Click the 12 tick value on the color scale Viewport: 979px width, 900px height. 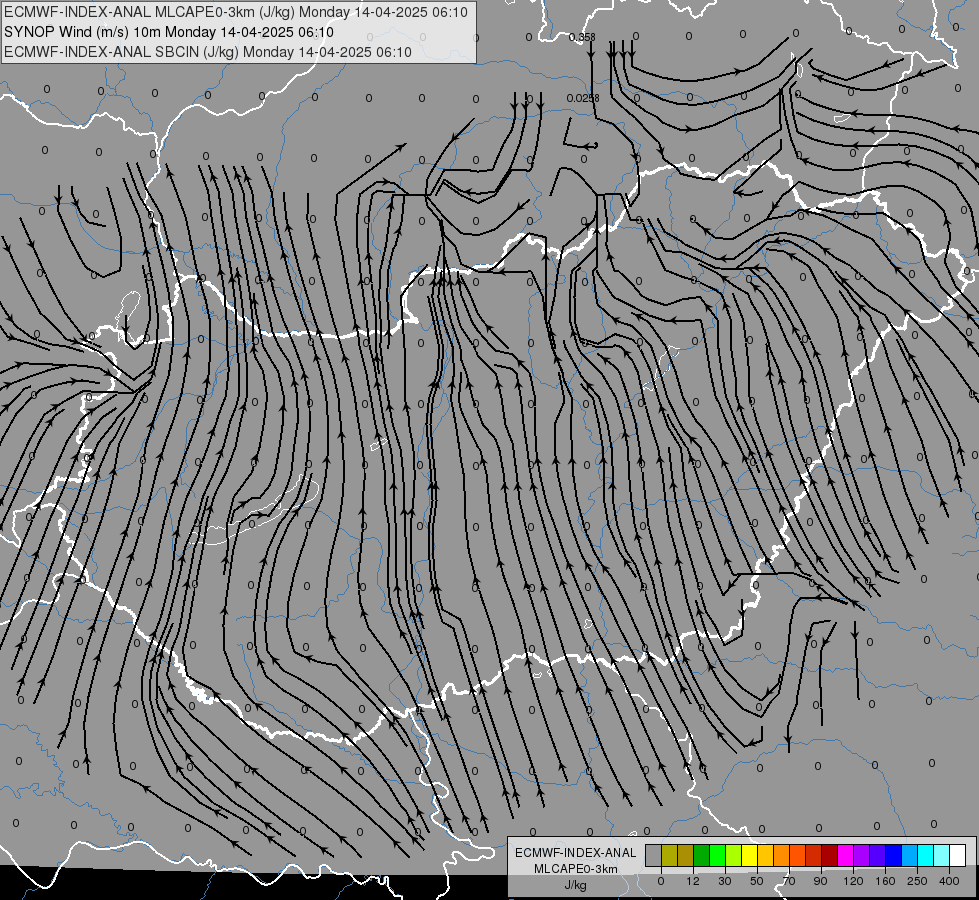pyautogui.click(x=692, y=881)
